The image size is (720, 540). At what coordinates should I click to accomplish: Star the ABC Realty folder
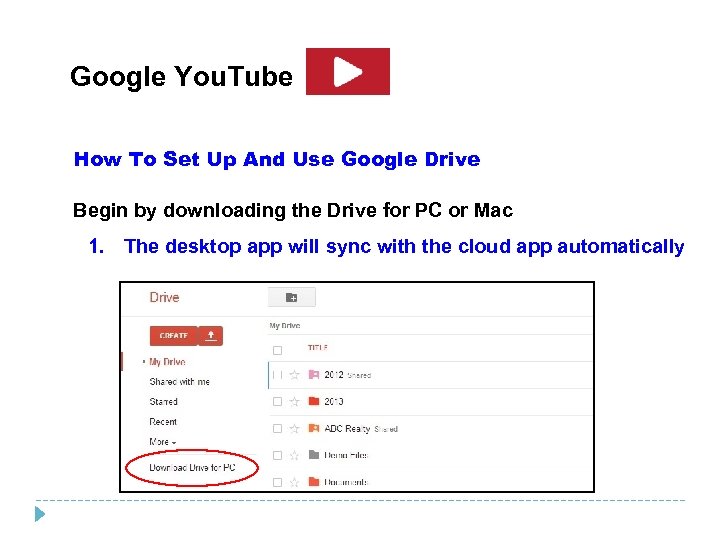294,428
